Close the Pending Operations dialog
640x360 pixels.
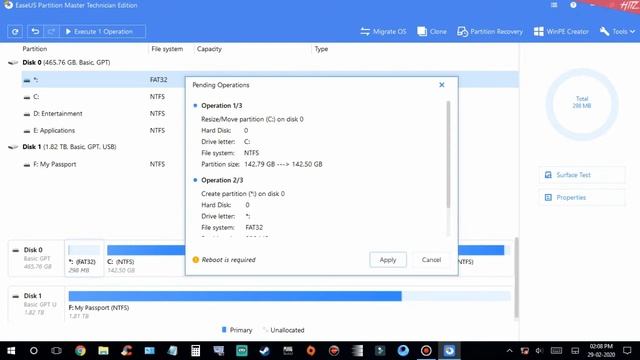[x=442, y=85]
